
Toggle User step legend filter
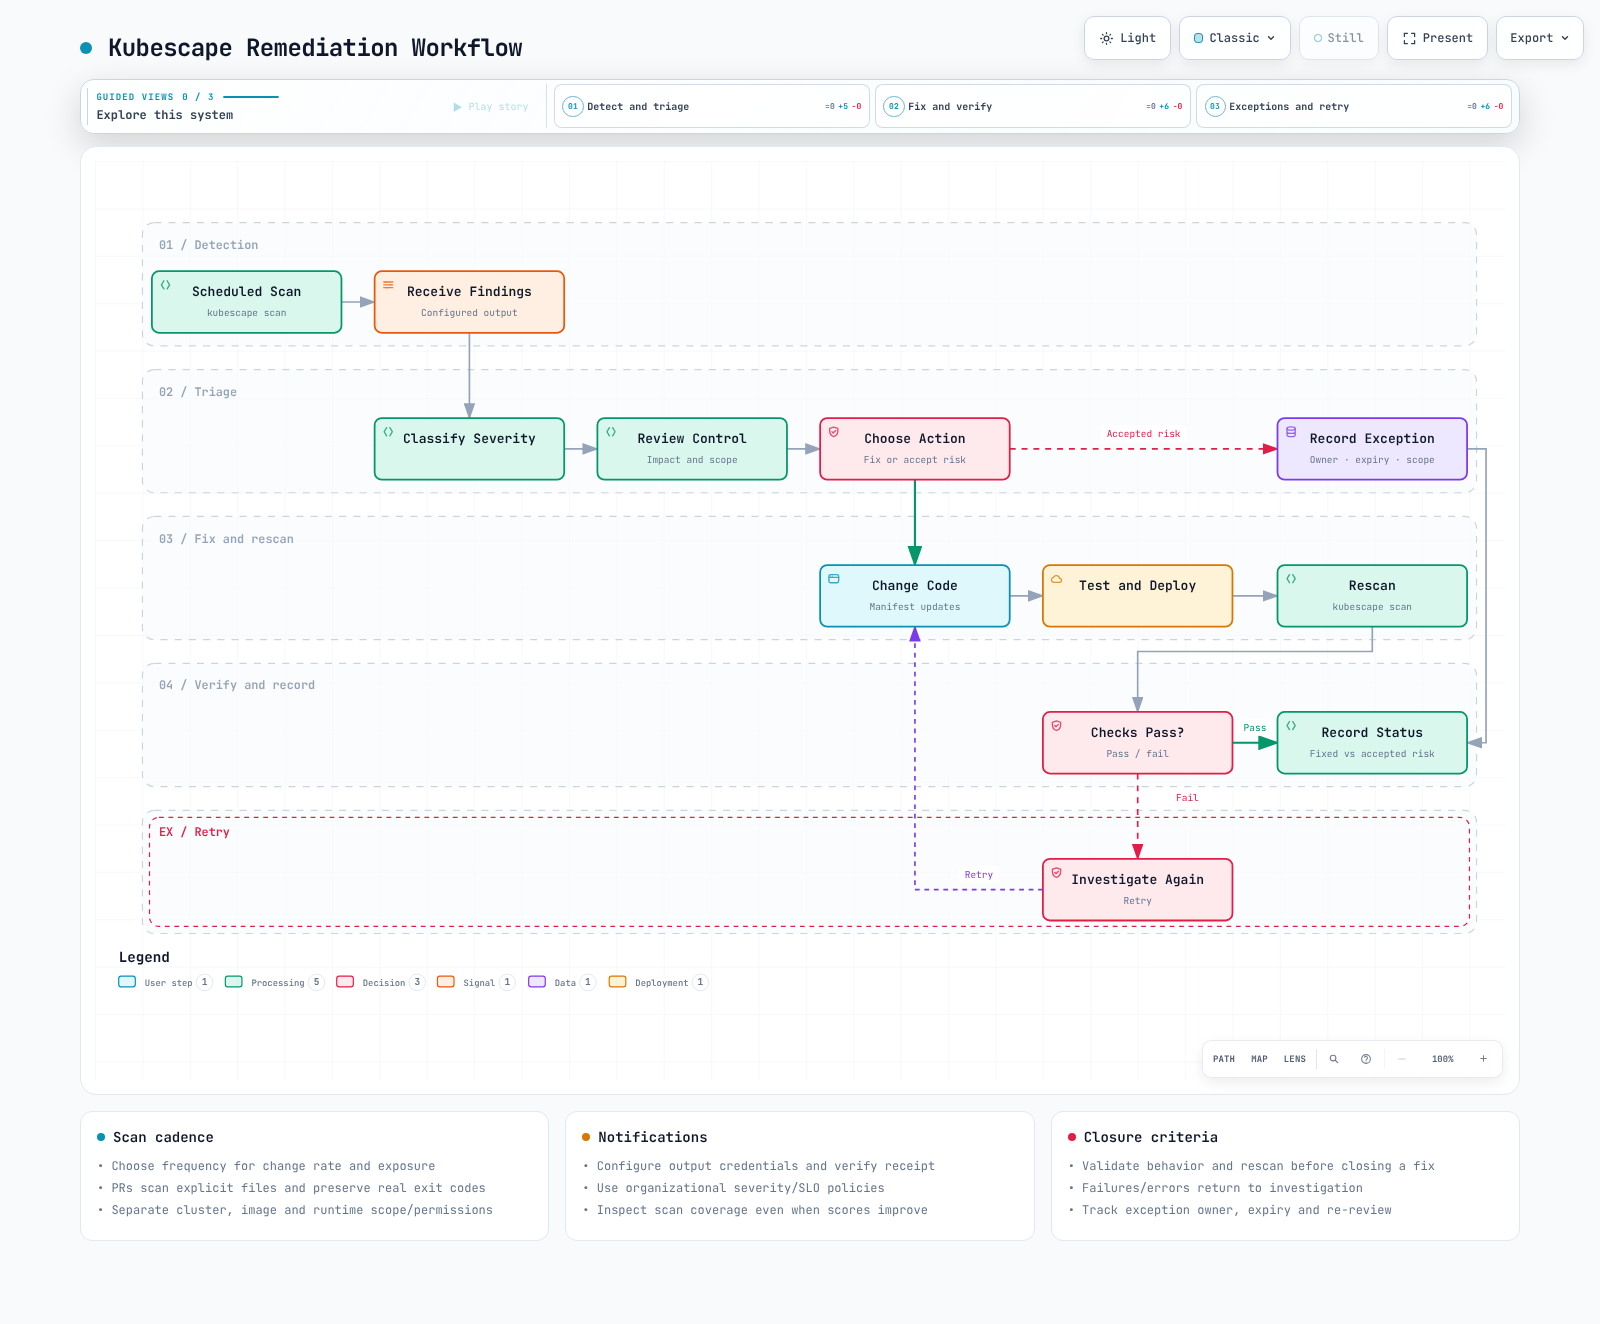pyautogui.click(x=165, y=982)
